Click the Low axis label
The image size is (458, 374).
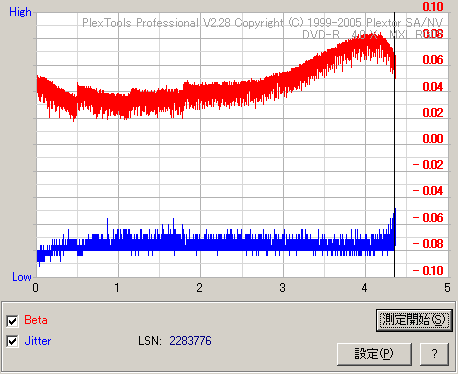point(22,277)
